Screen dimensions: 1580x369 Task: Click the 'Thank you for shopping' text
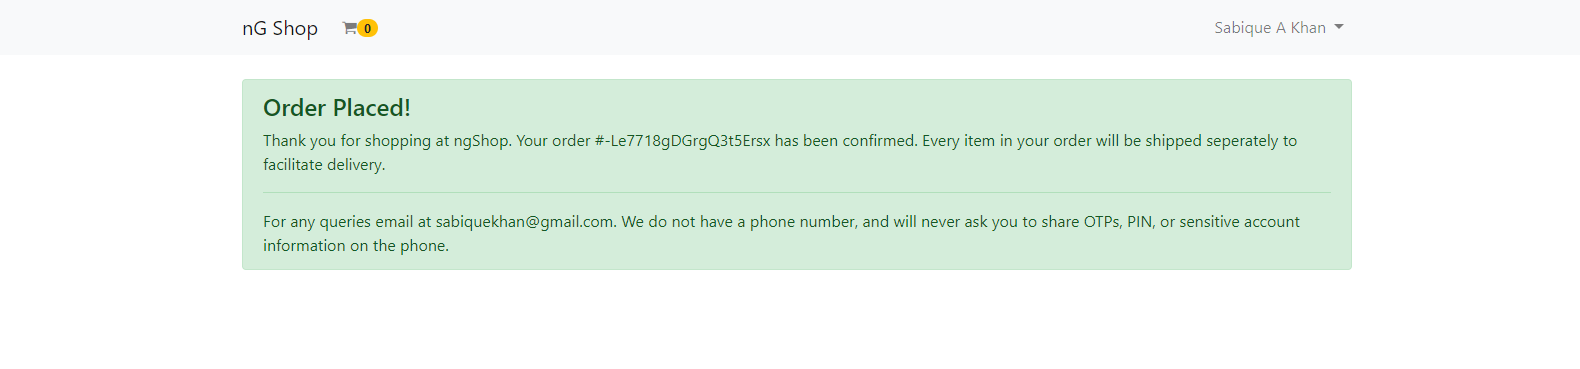coord(347,141)
